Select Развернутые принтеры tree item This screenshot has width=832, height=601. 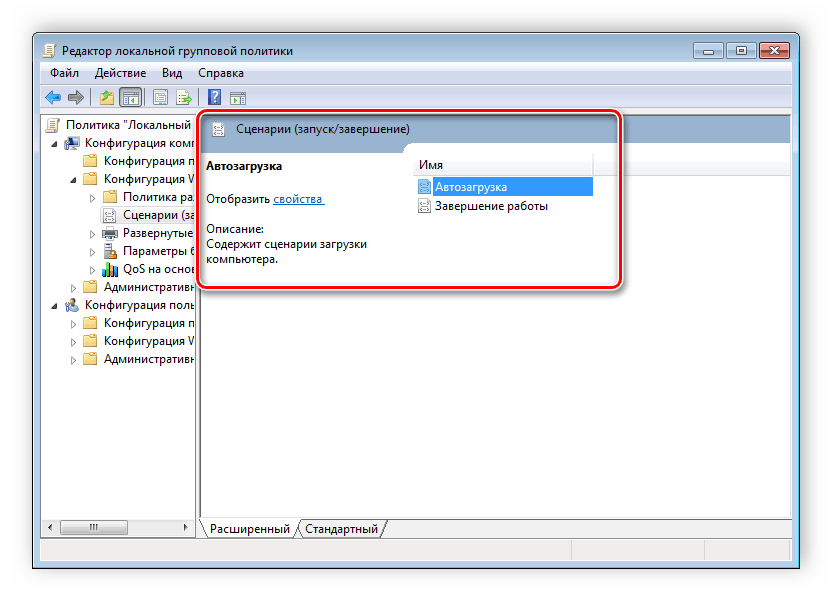[158, 233]
